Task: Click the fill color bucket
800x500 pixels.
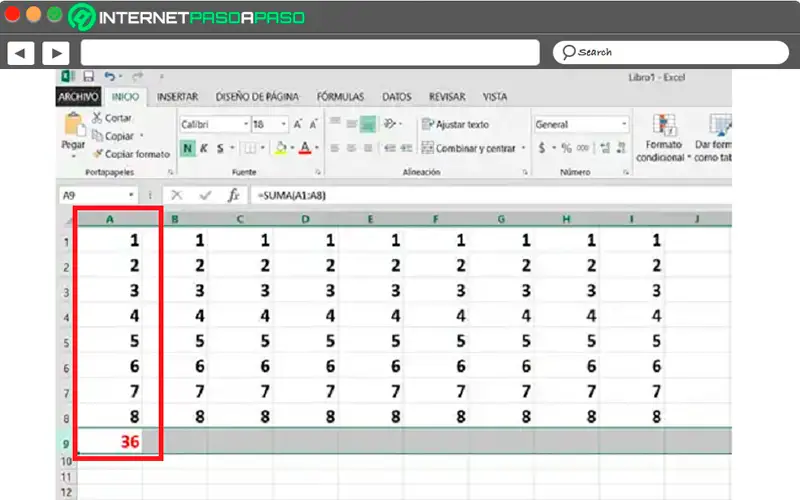Action: (x=280, y=148)
